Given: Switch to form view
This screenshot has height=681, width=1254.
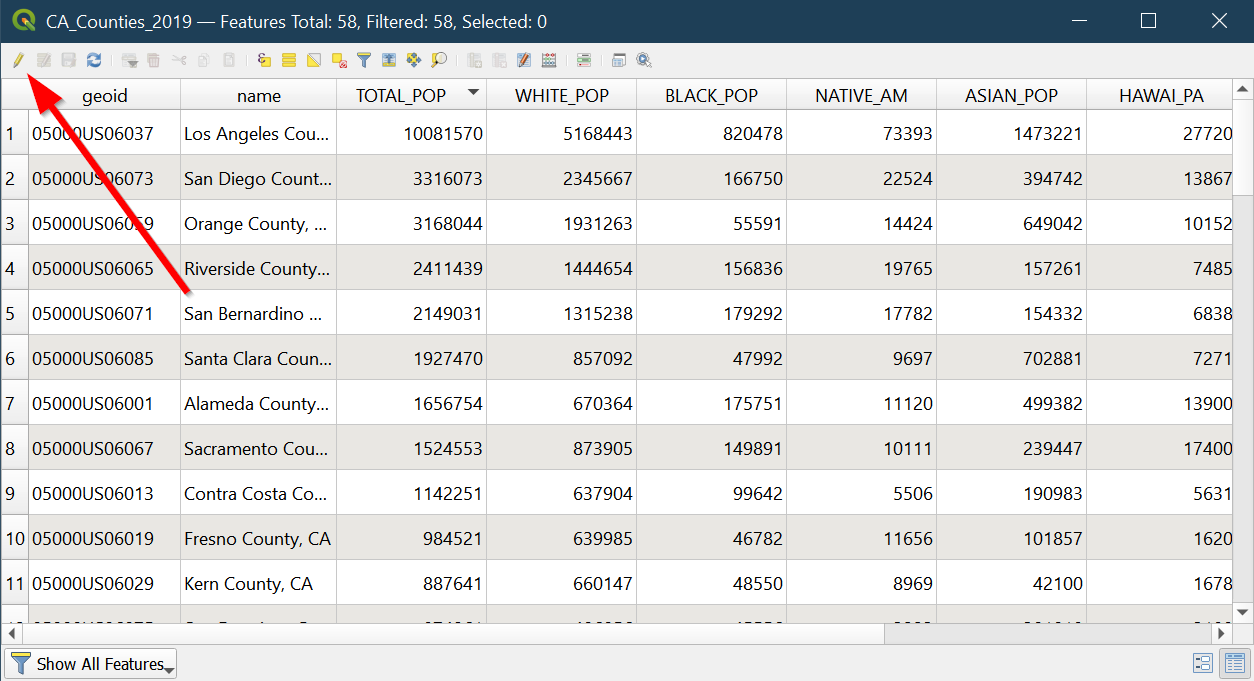Looking at the screenshot, I should [x=1203, y=664].
